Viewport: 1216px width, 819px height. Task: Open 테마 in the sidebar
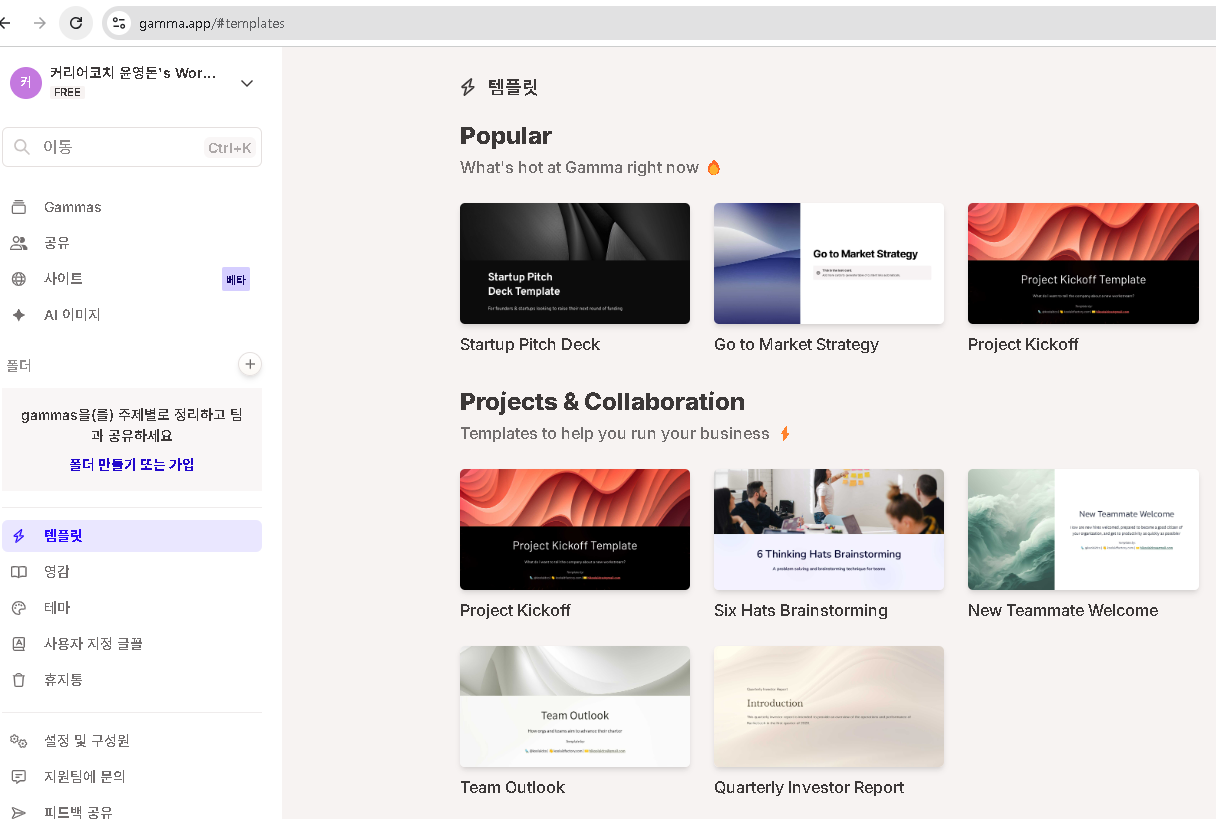pyautogui.click(x=131, y=608)
